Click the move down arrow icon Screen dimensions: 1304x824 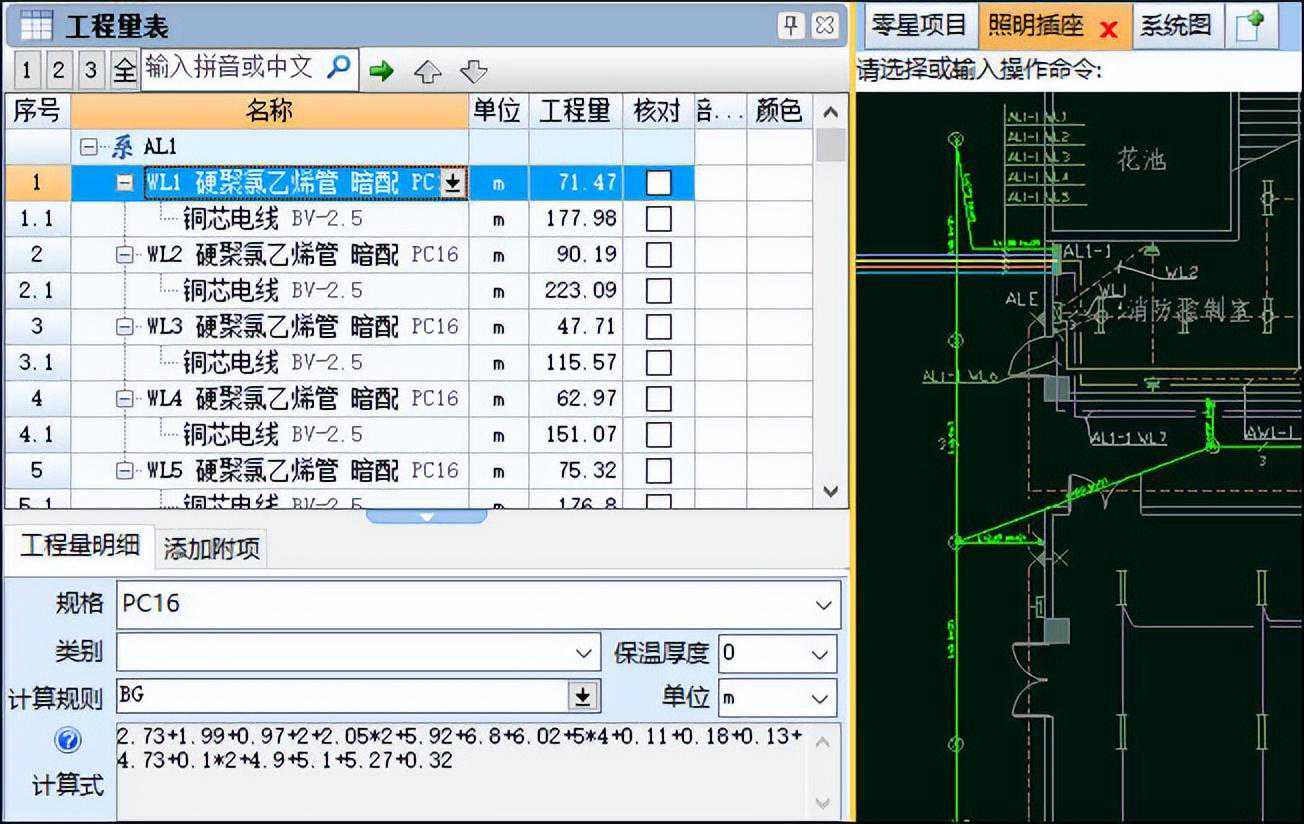[473, 72]
